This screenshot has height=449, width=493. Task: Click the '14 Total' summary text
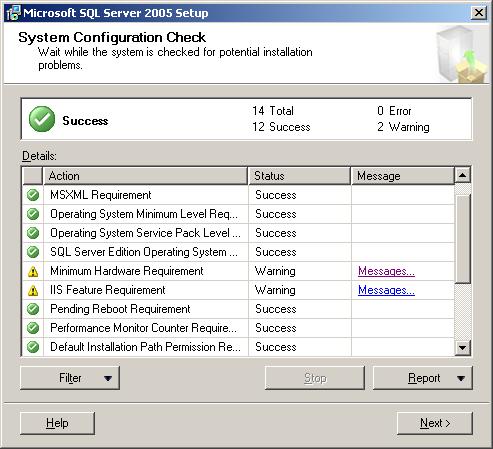273,111
